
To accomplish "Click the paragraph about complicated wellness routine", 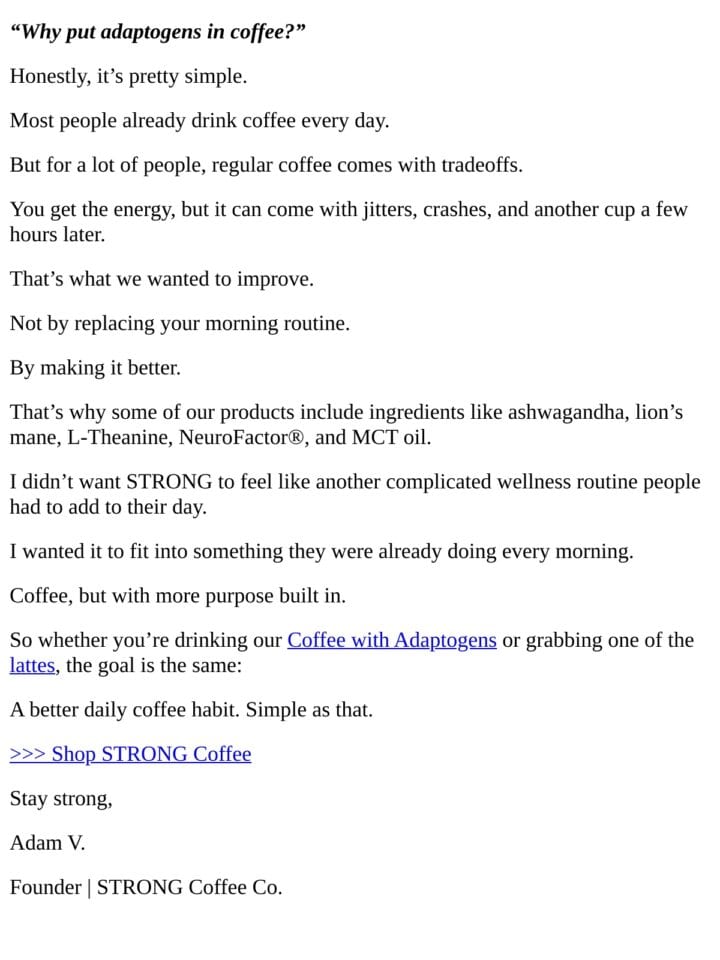I will (x=355, y=494).
